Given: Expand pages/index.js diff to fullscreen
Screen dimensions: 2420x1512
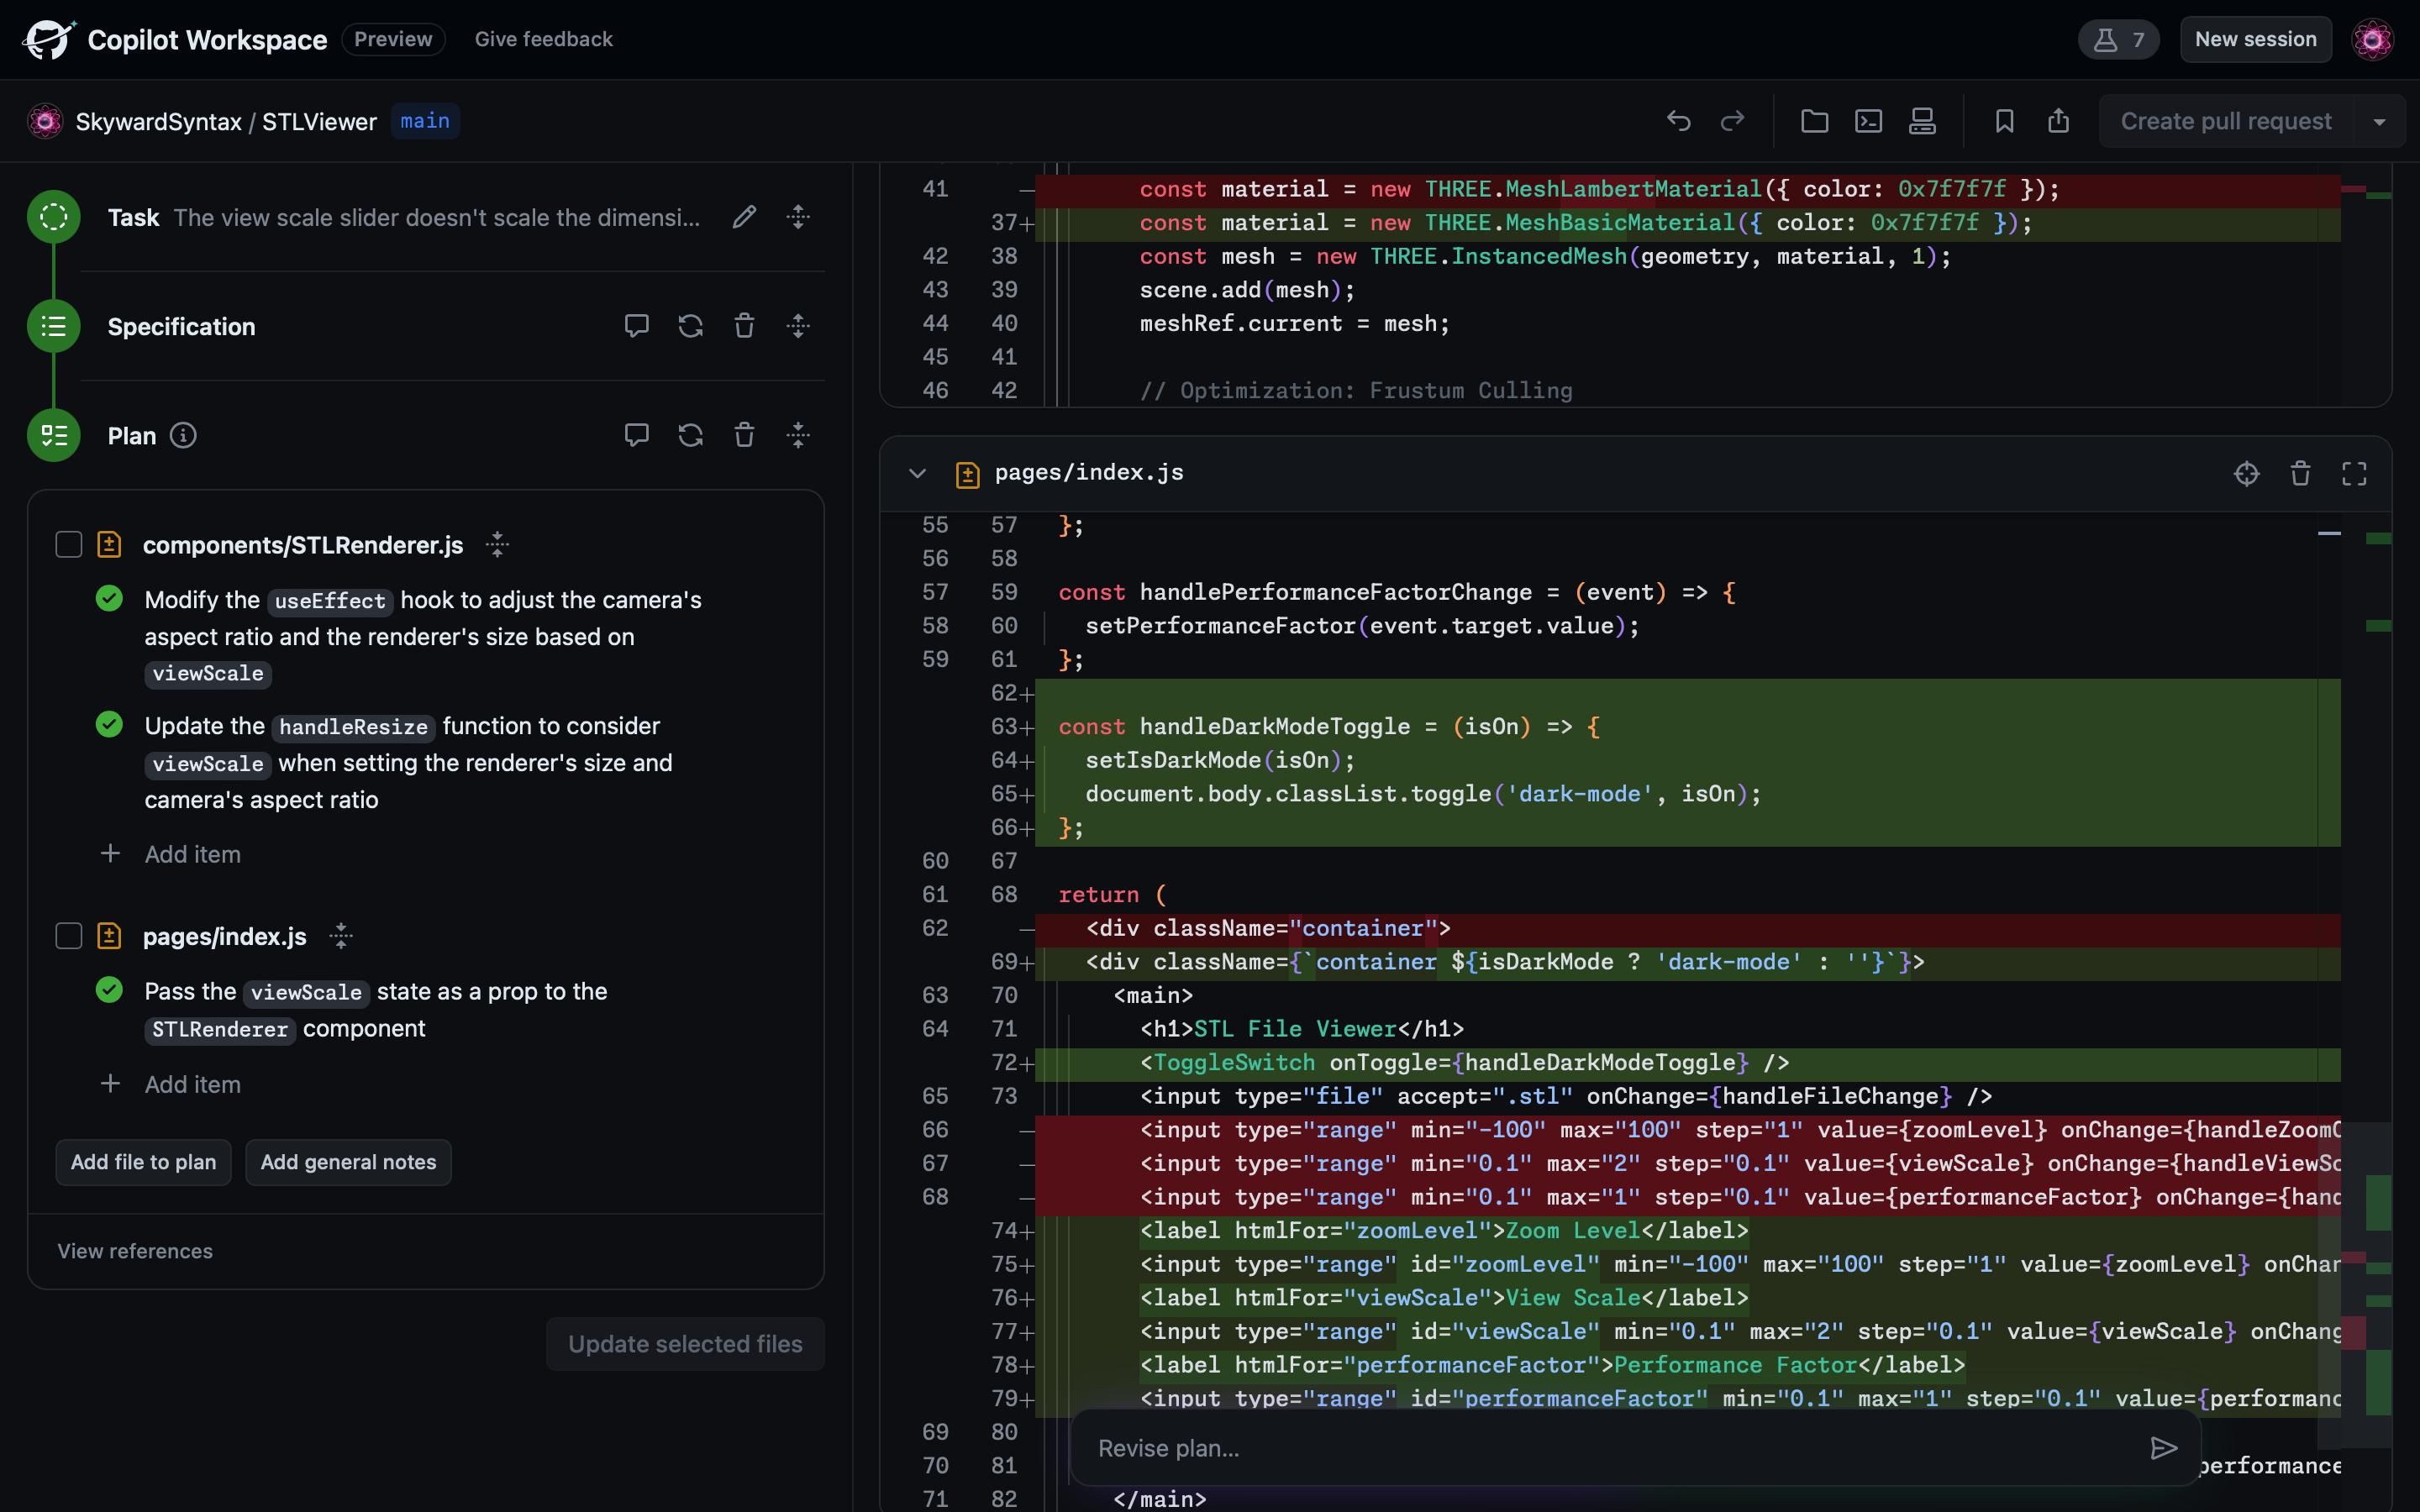Looking at the screenshot, I should pyautogui.click(x=2354, y=473).
